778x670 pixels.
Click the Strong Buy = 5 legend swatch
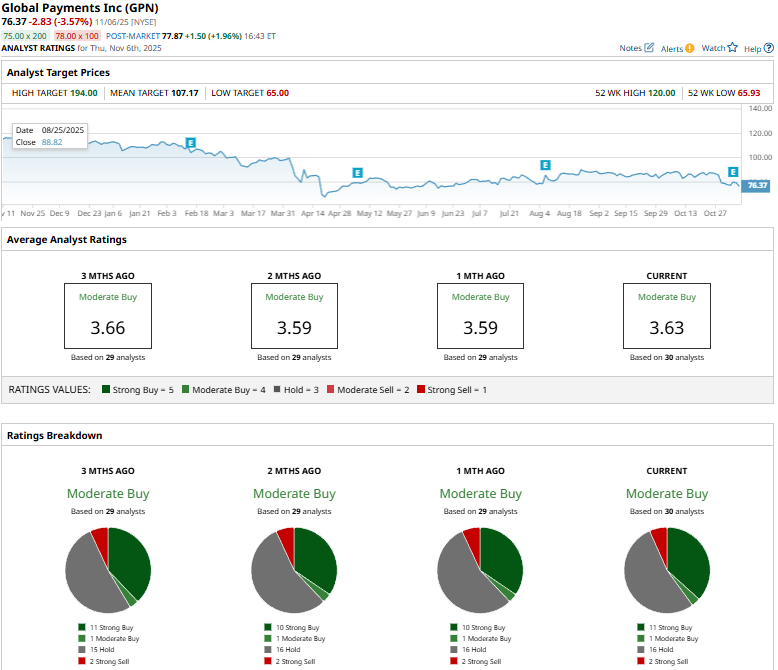107,389
